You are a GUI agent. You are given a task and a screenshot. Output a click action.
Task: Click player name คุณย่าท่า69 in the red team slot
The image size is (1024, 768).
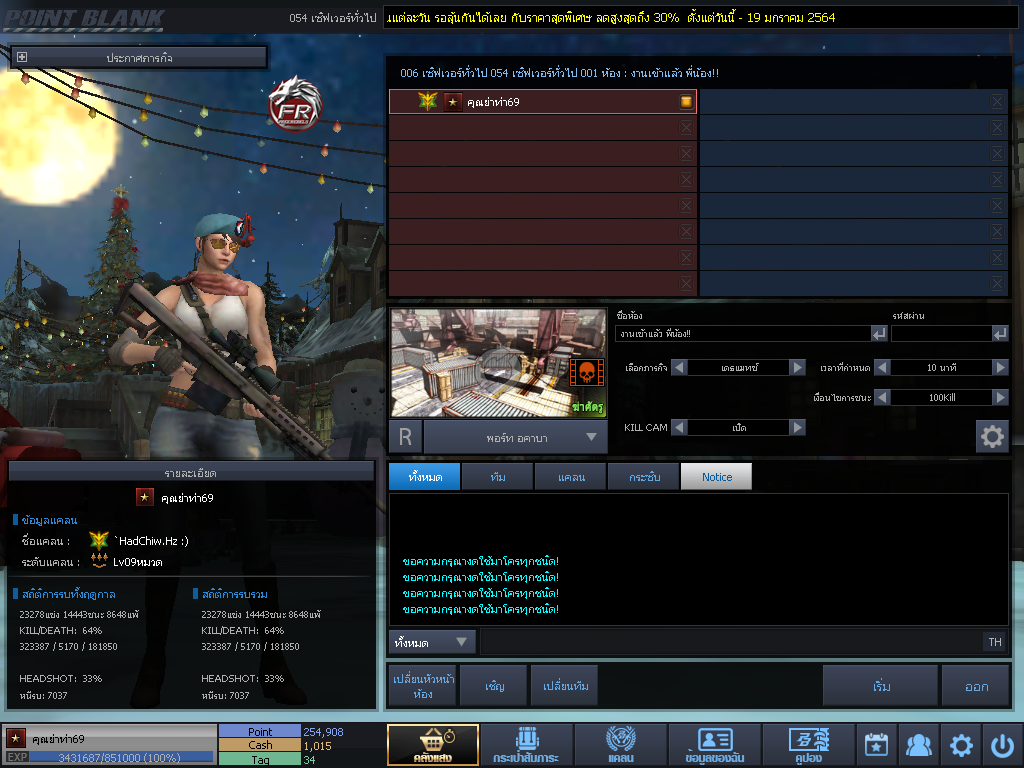coord(493,102)
